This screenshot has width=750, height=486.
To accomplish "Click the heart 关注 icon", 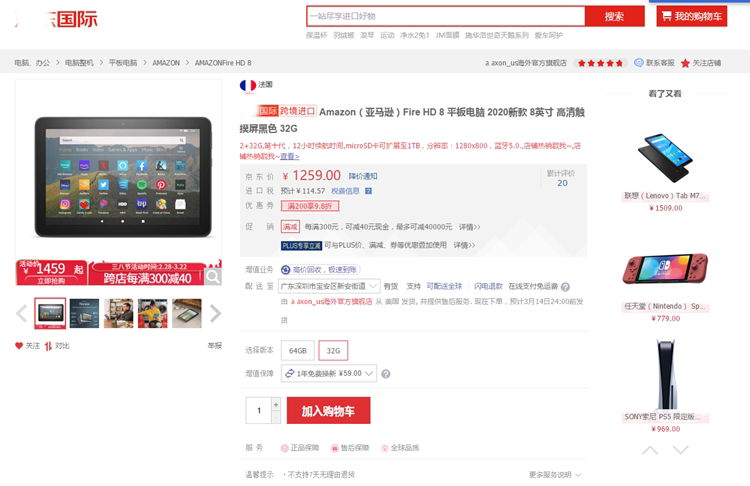I will (19, 346).
